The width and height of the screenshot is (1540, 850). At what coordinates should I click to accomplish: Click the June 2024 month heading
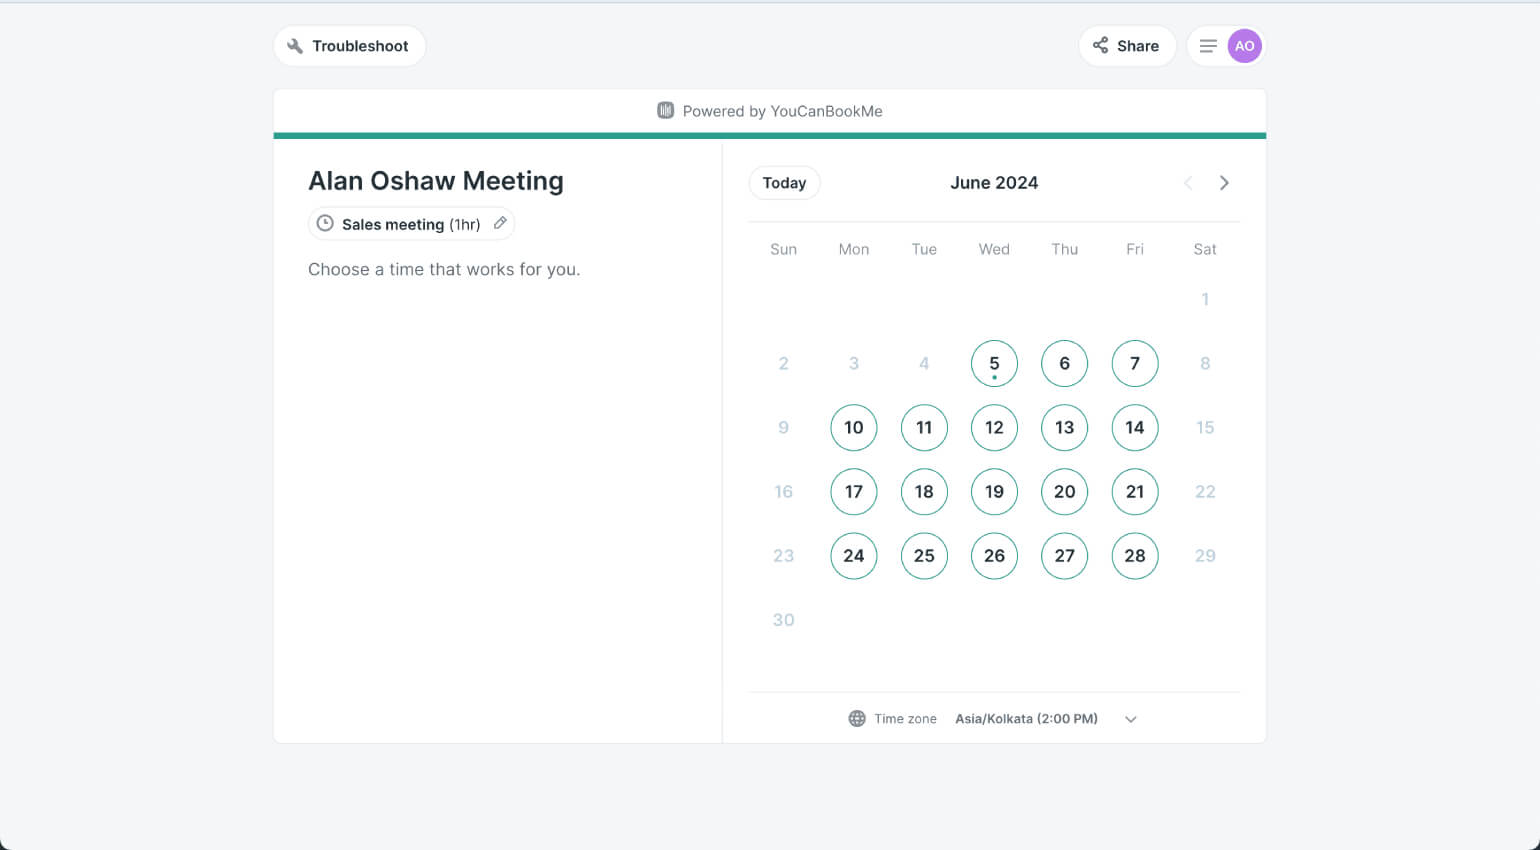(994, 183)
